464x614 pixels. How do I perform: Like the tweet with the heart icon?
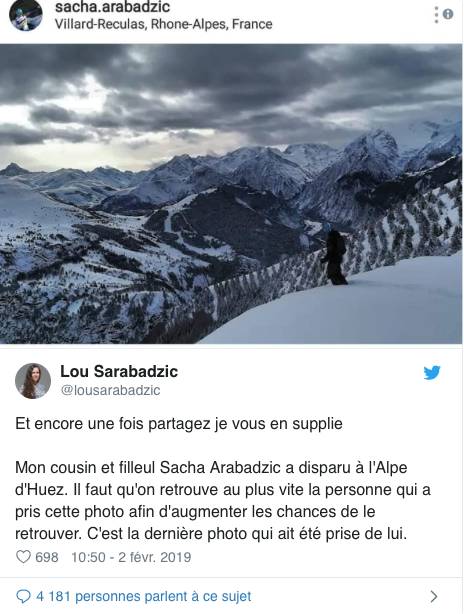click(23, 556)
